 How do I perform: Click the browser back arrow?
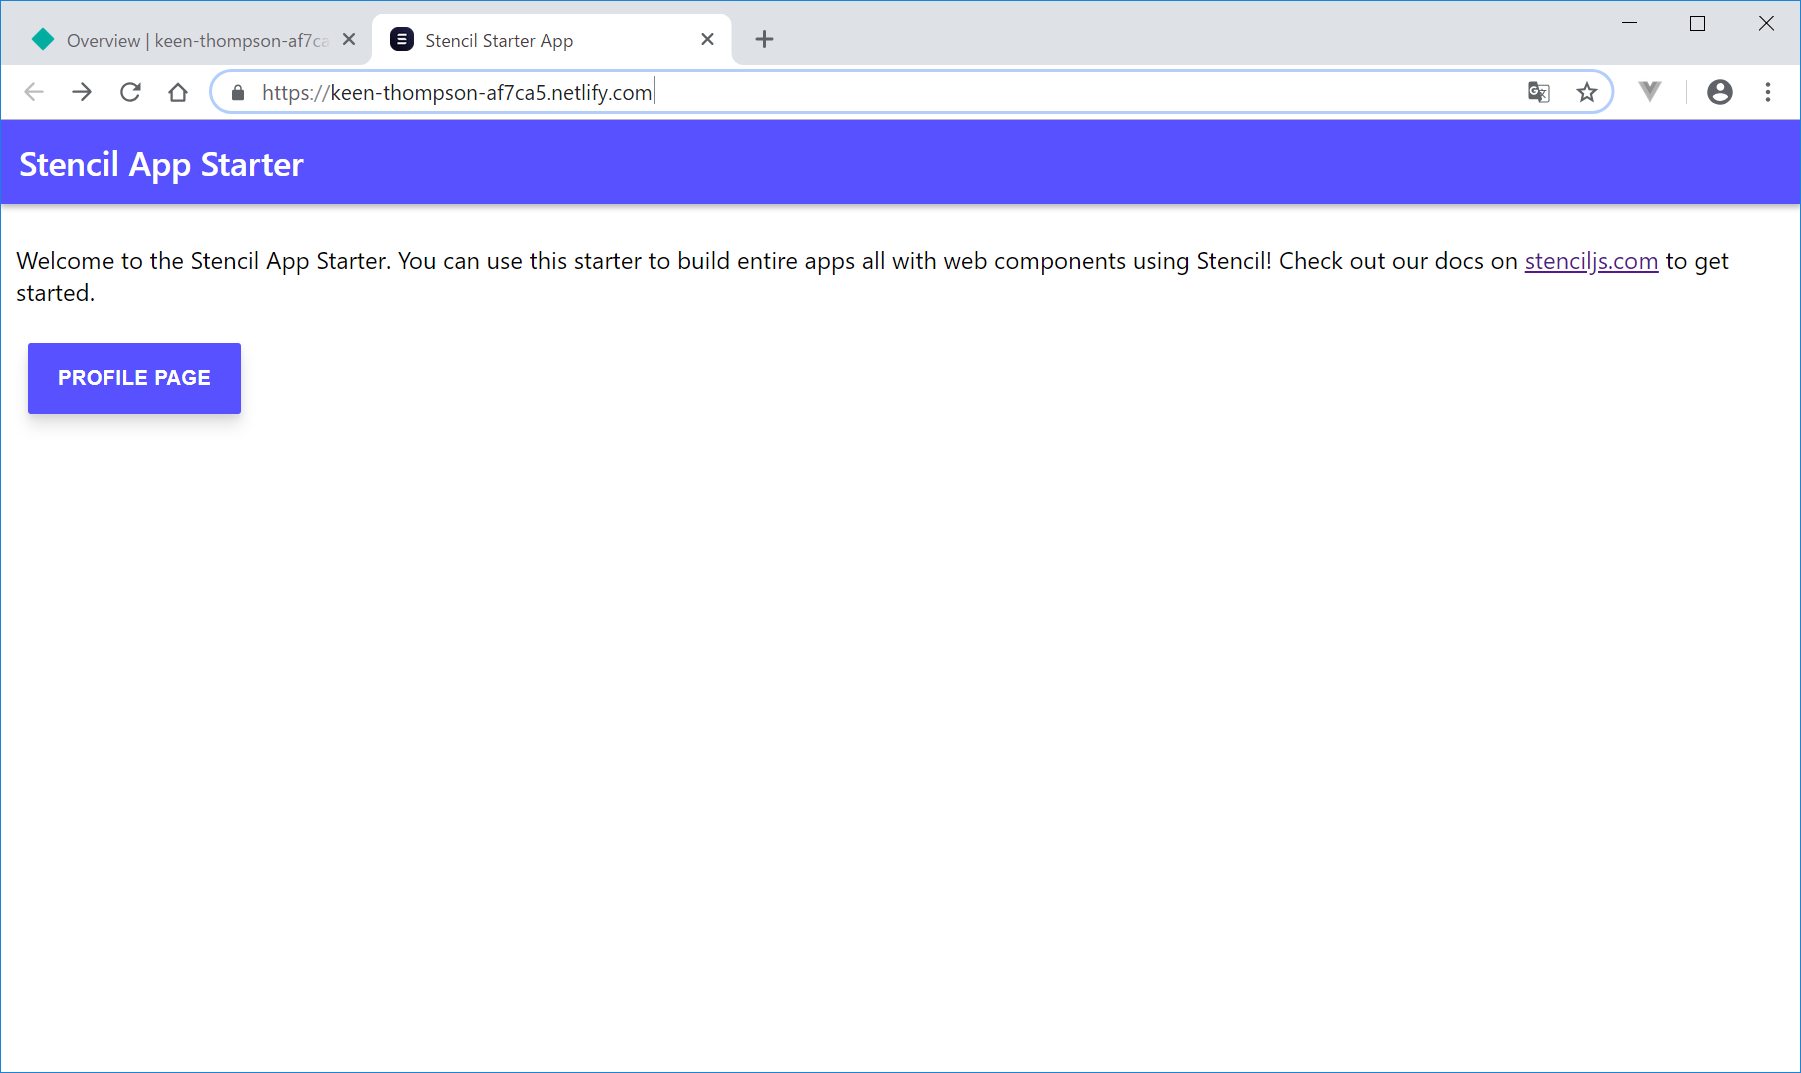[x=34, y=92]
